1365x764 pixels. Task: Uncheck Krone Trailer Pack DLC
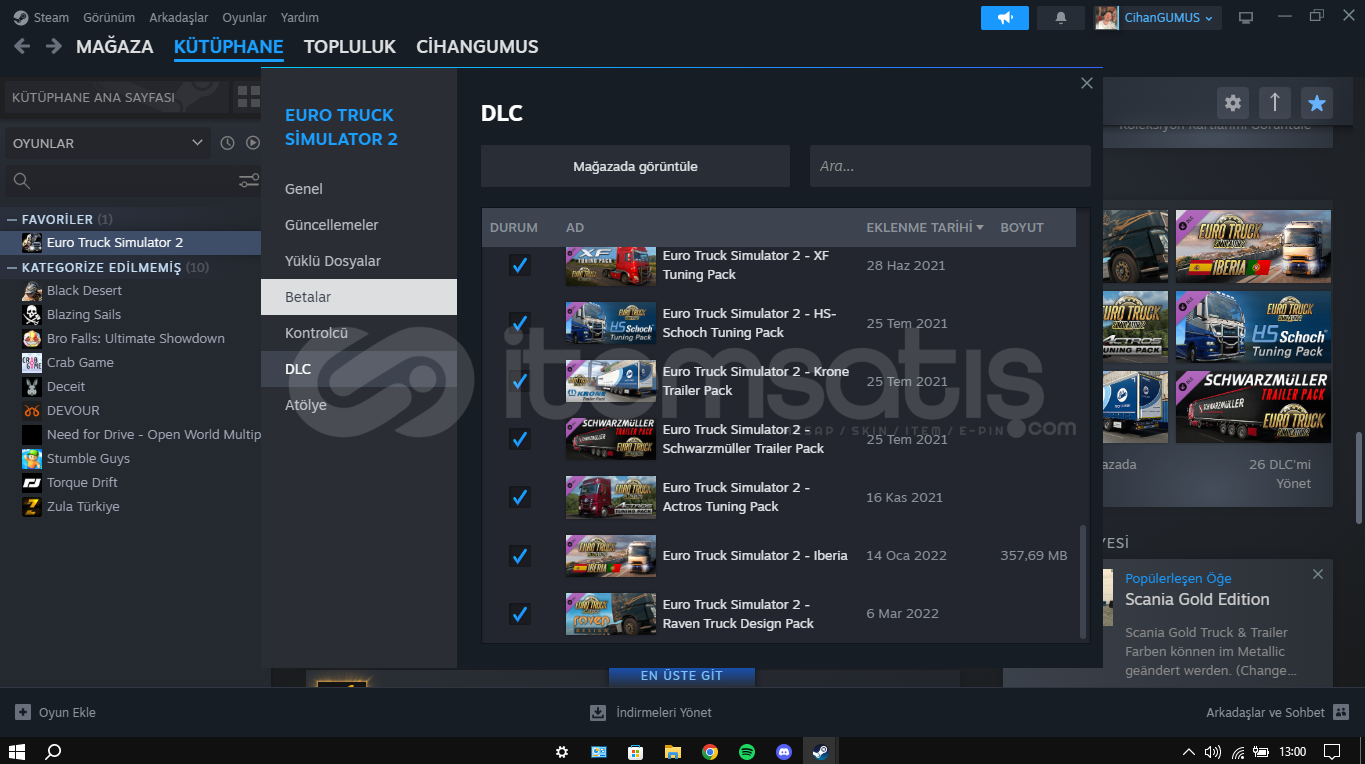pyautogui.click(x=520, y=381)
